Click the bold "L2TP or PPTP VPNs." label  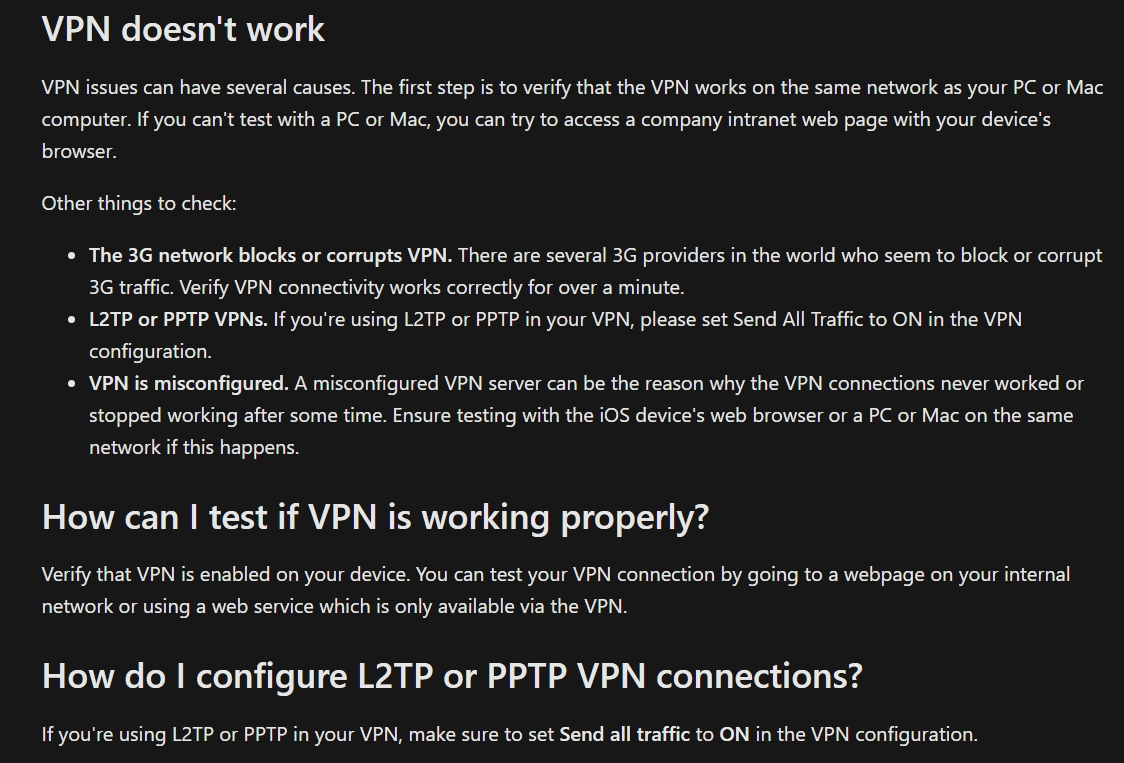click(178, 319)
